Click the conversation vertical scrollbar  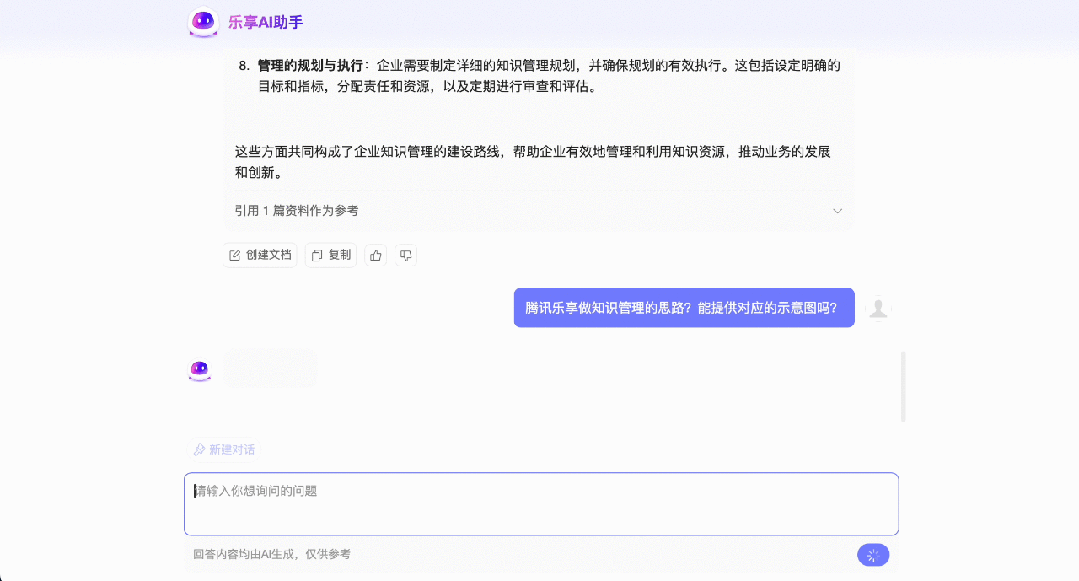(903, 386)
